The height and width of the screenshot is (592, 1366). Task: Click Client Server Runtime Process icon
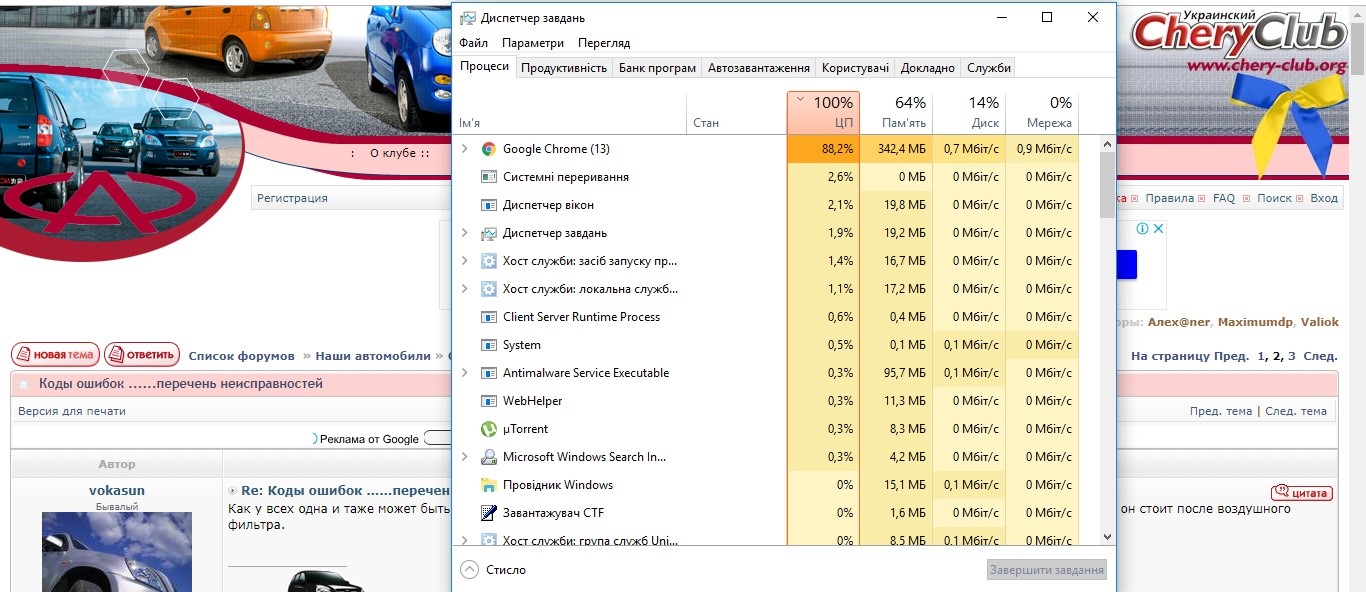click(488, 317)
